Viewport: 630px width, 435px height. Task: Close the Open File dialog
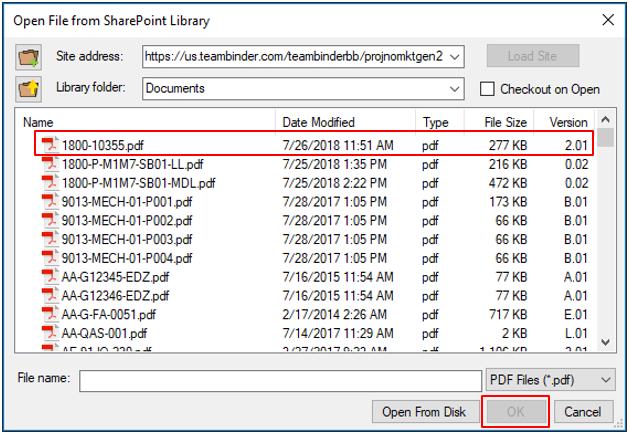coord(608,20)
